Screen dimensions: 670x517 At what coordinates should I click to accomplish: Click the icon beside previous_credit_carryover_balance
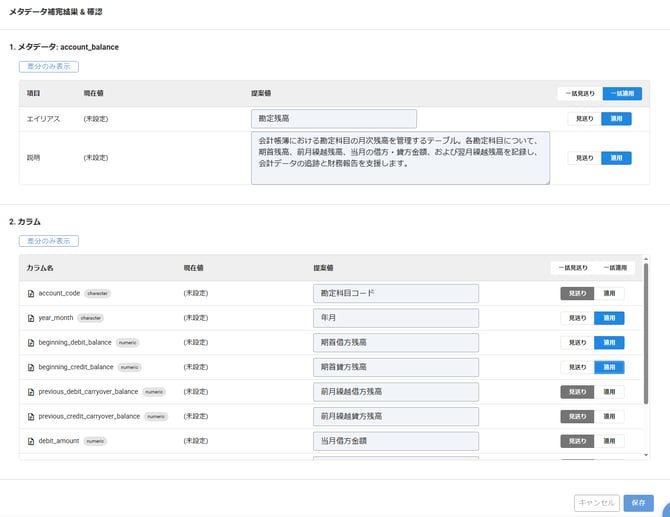point(31,416)
